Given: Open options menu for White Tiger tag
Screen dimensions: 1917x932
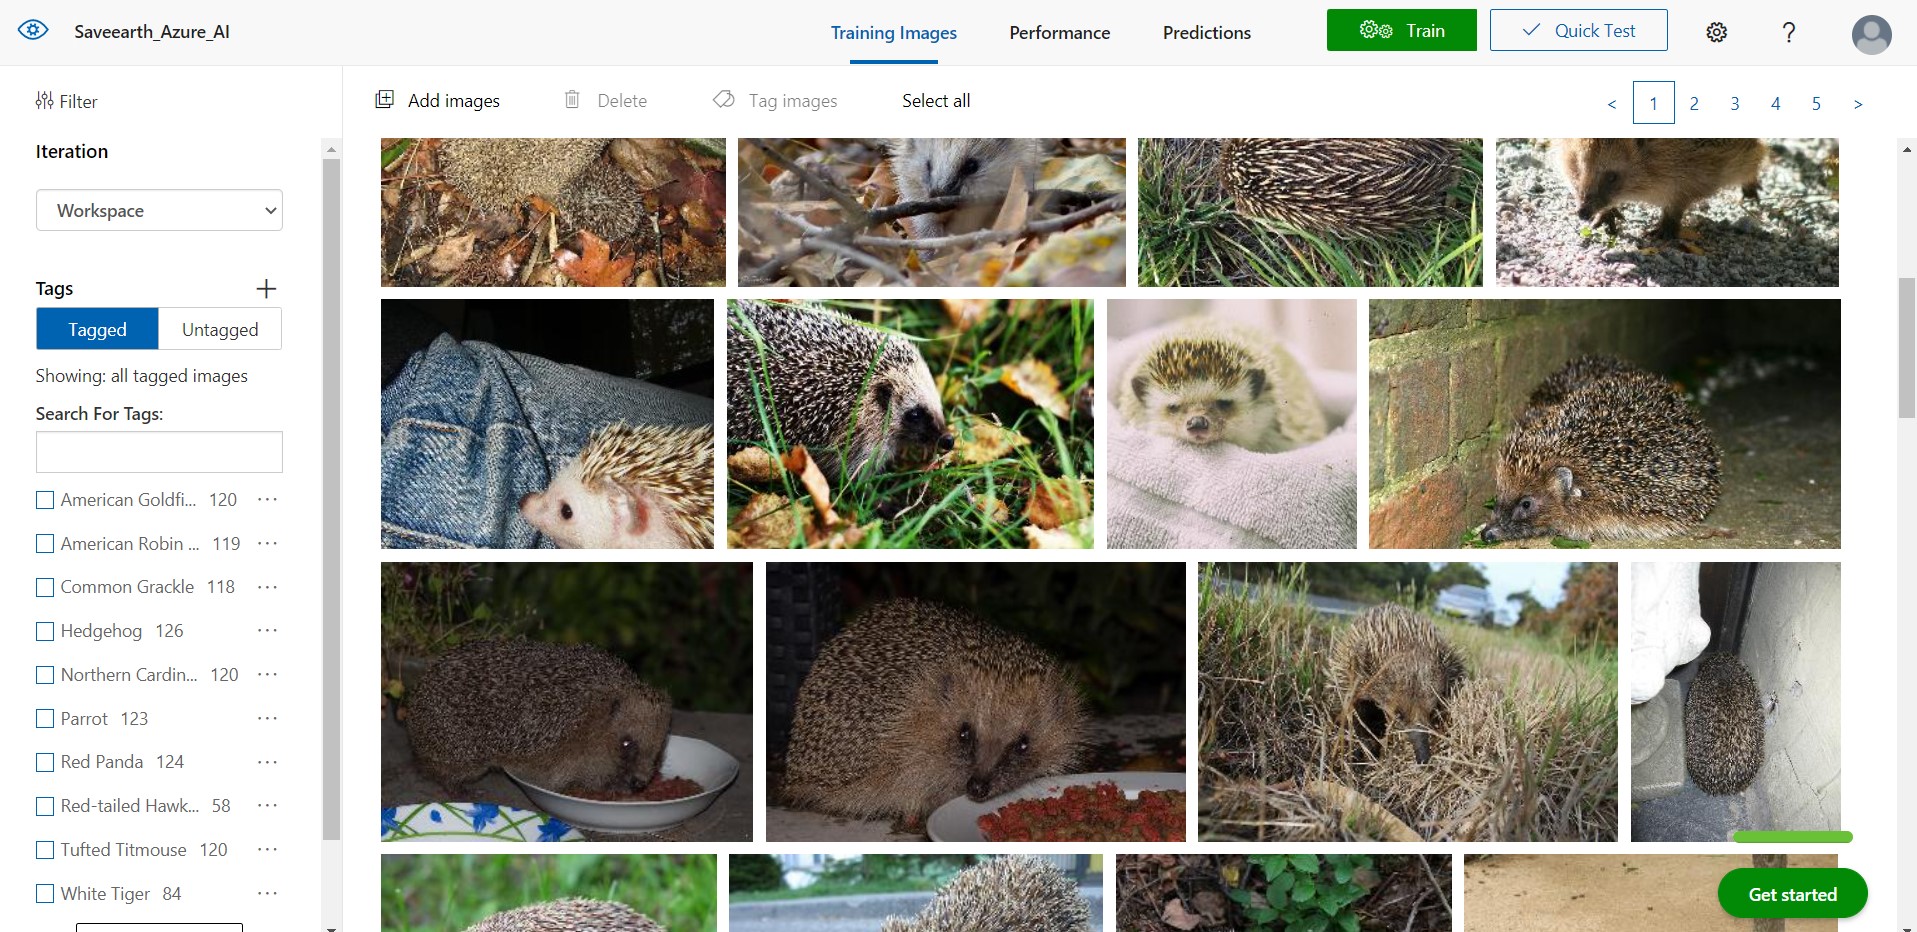Looking at the screenshot, I should [267, 893].
